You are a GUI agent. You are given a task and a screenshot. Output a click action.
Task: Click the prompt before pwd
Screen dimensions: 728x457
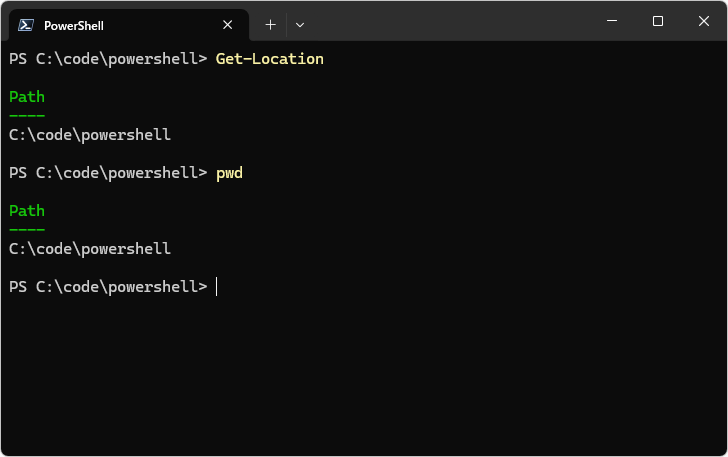pos(108,173)
